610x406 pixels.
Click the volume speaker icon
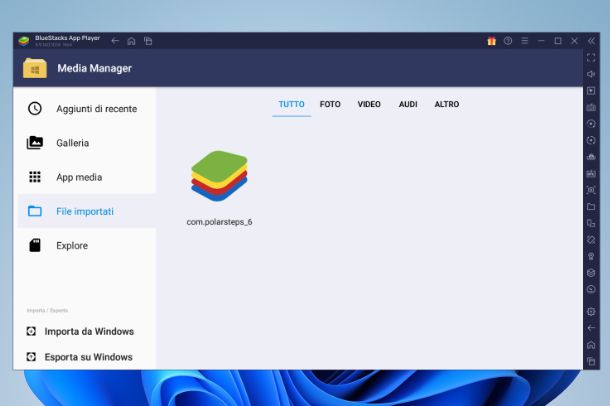click(591, 74)
